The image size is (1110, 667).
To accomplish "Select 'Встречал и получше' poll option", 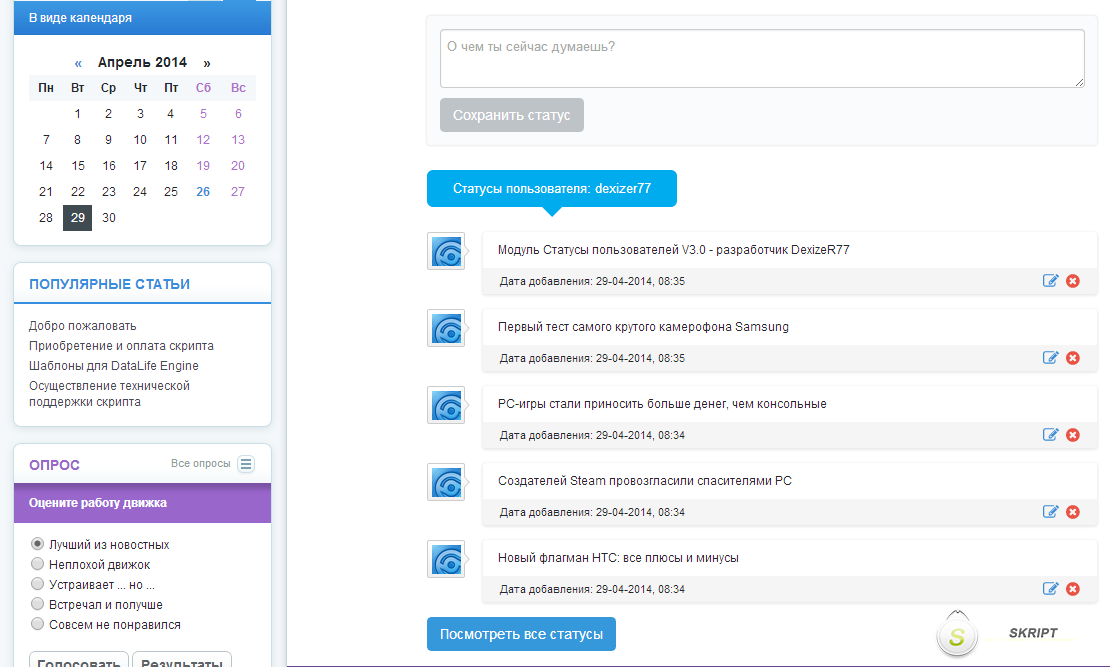I will [x=38, y=604].
